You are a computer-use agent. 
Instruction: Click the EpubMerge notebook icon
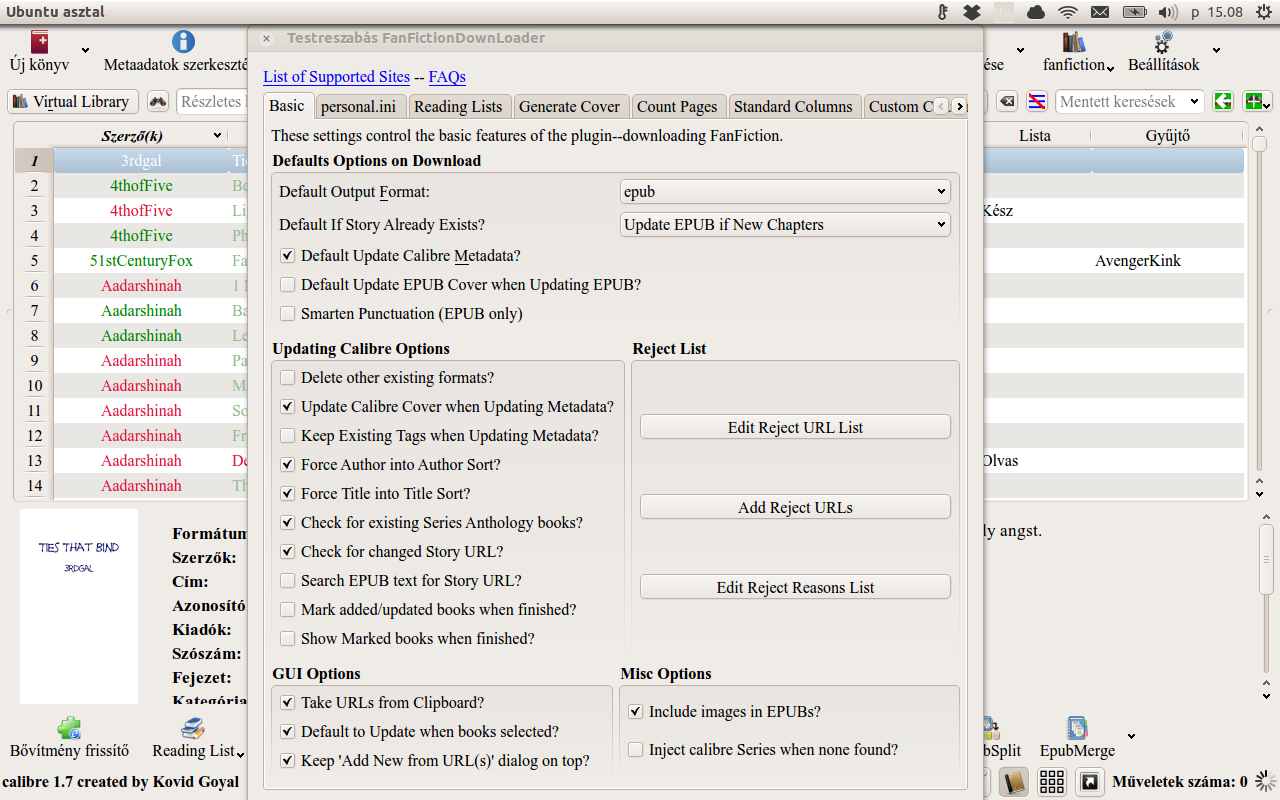click(x=1077, y=728)
